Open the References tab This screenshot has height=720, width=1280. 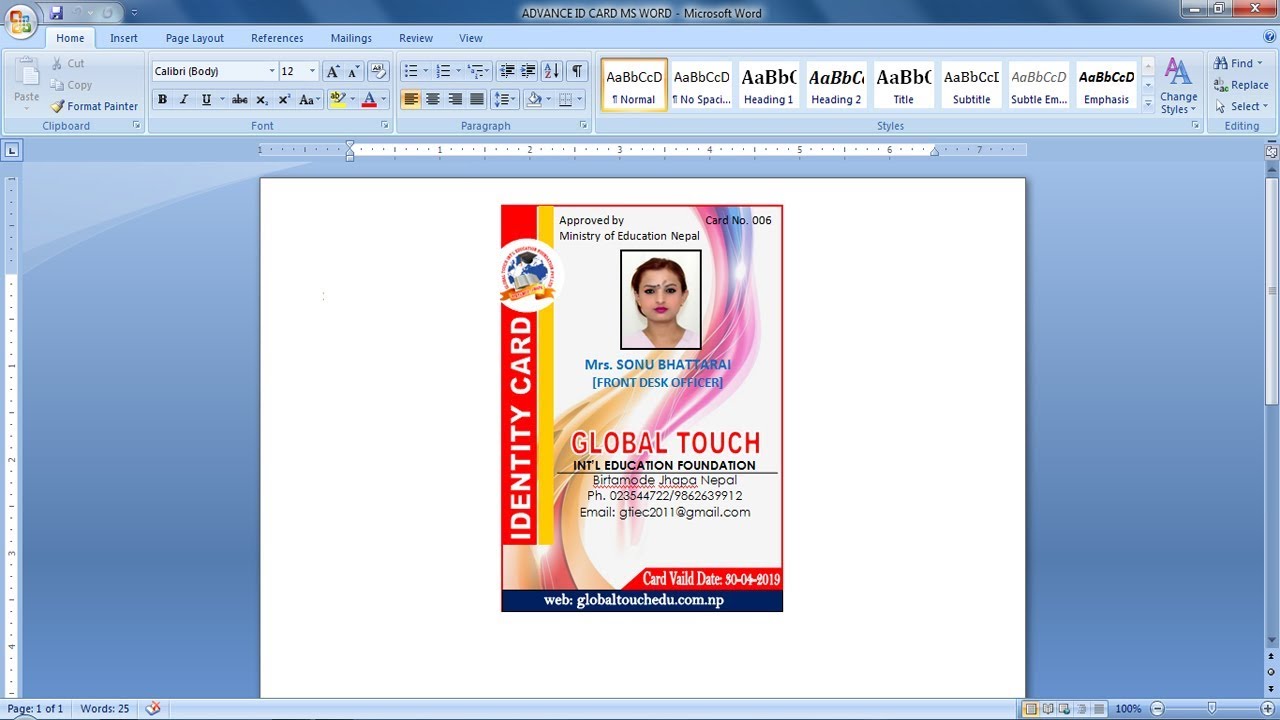(x=277, y=38)
